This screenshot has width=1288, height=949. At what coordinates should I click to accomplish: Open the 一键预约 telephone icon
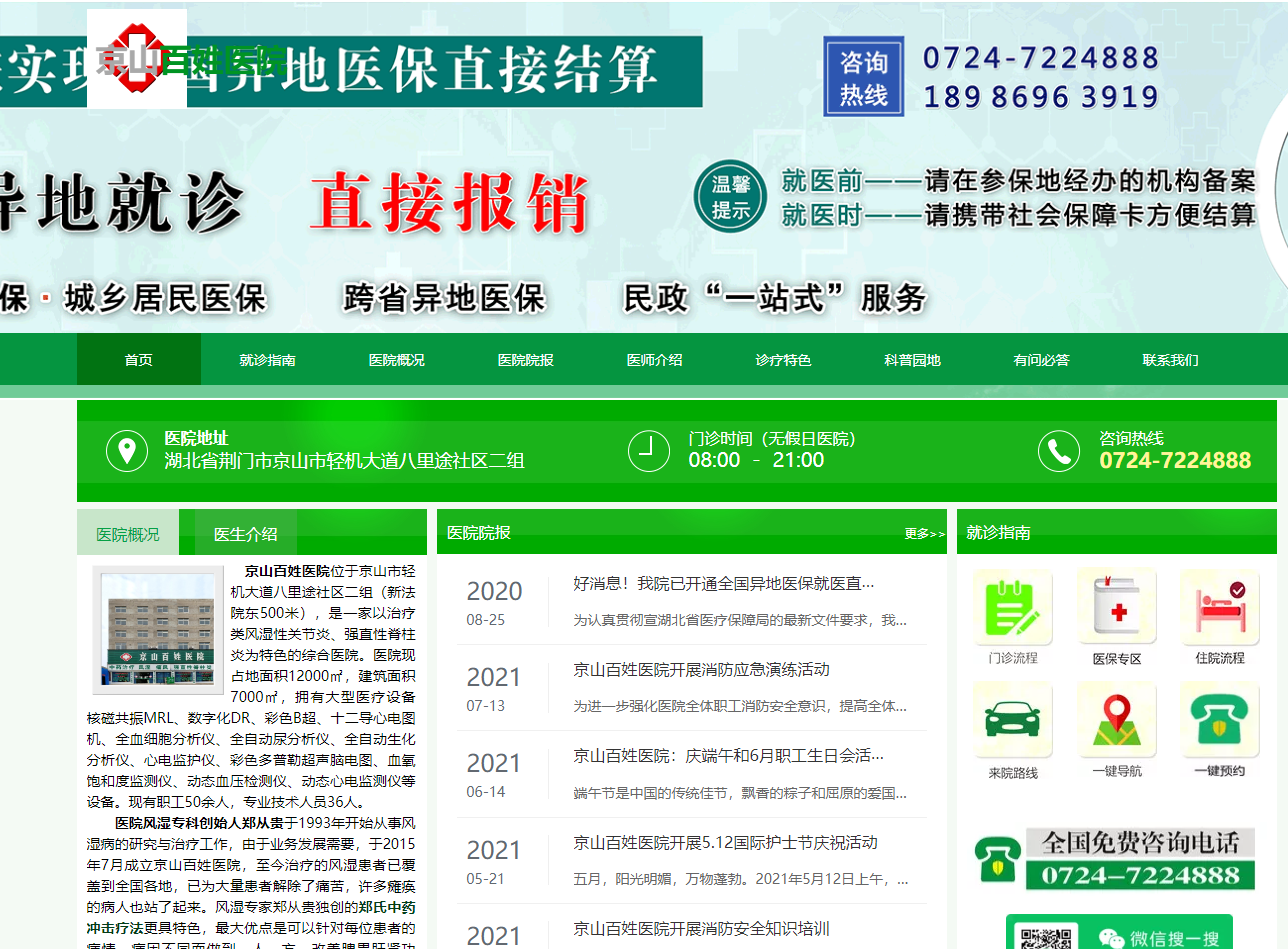point(1220,721)
